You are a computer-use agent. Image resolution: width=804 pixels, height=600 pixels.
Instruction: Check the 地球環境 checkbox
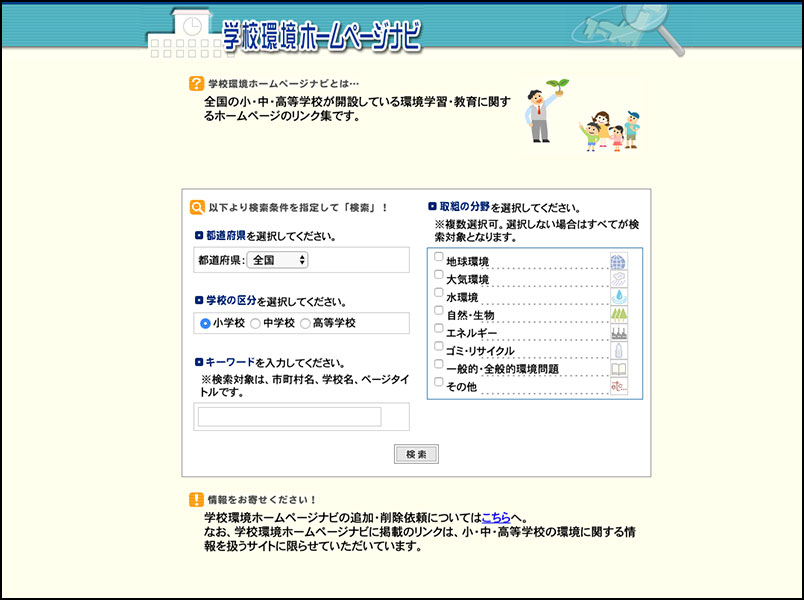[x=438, y=257]
